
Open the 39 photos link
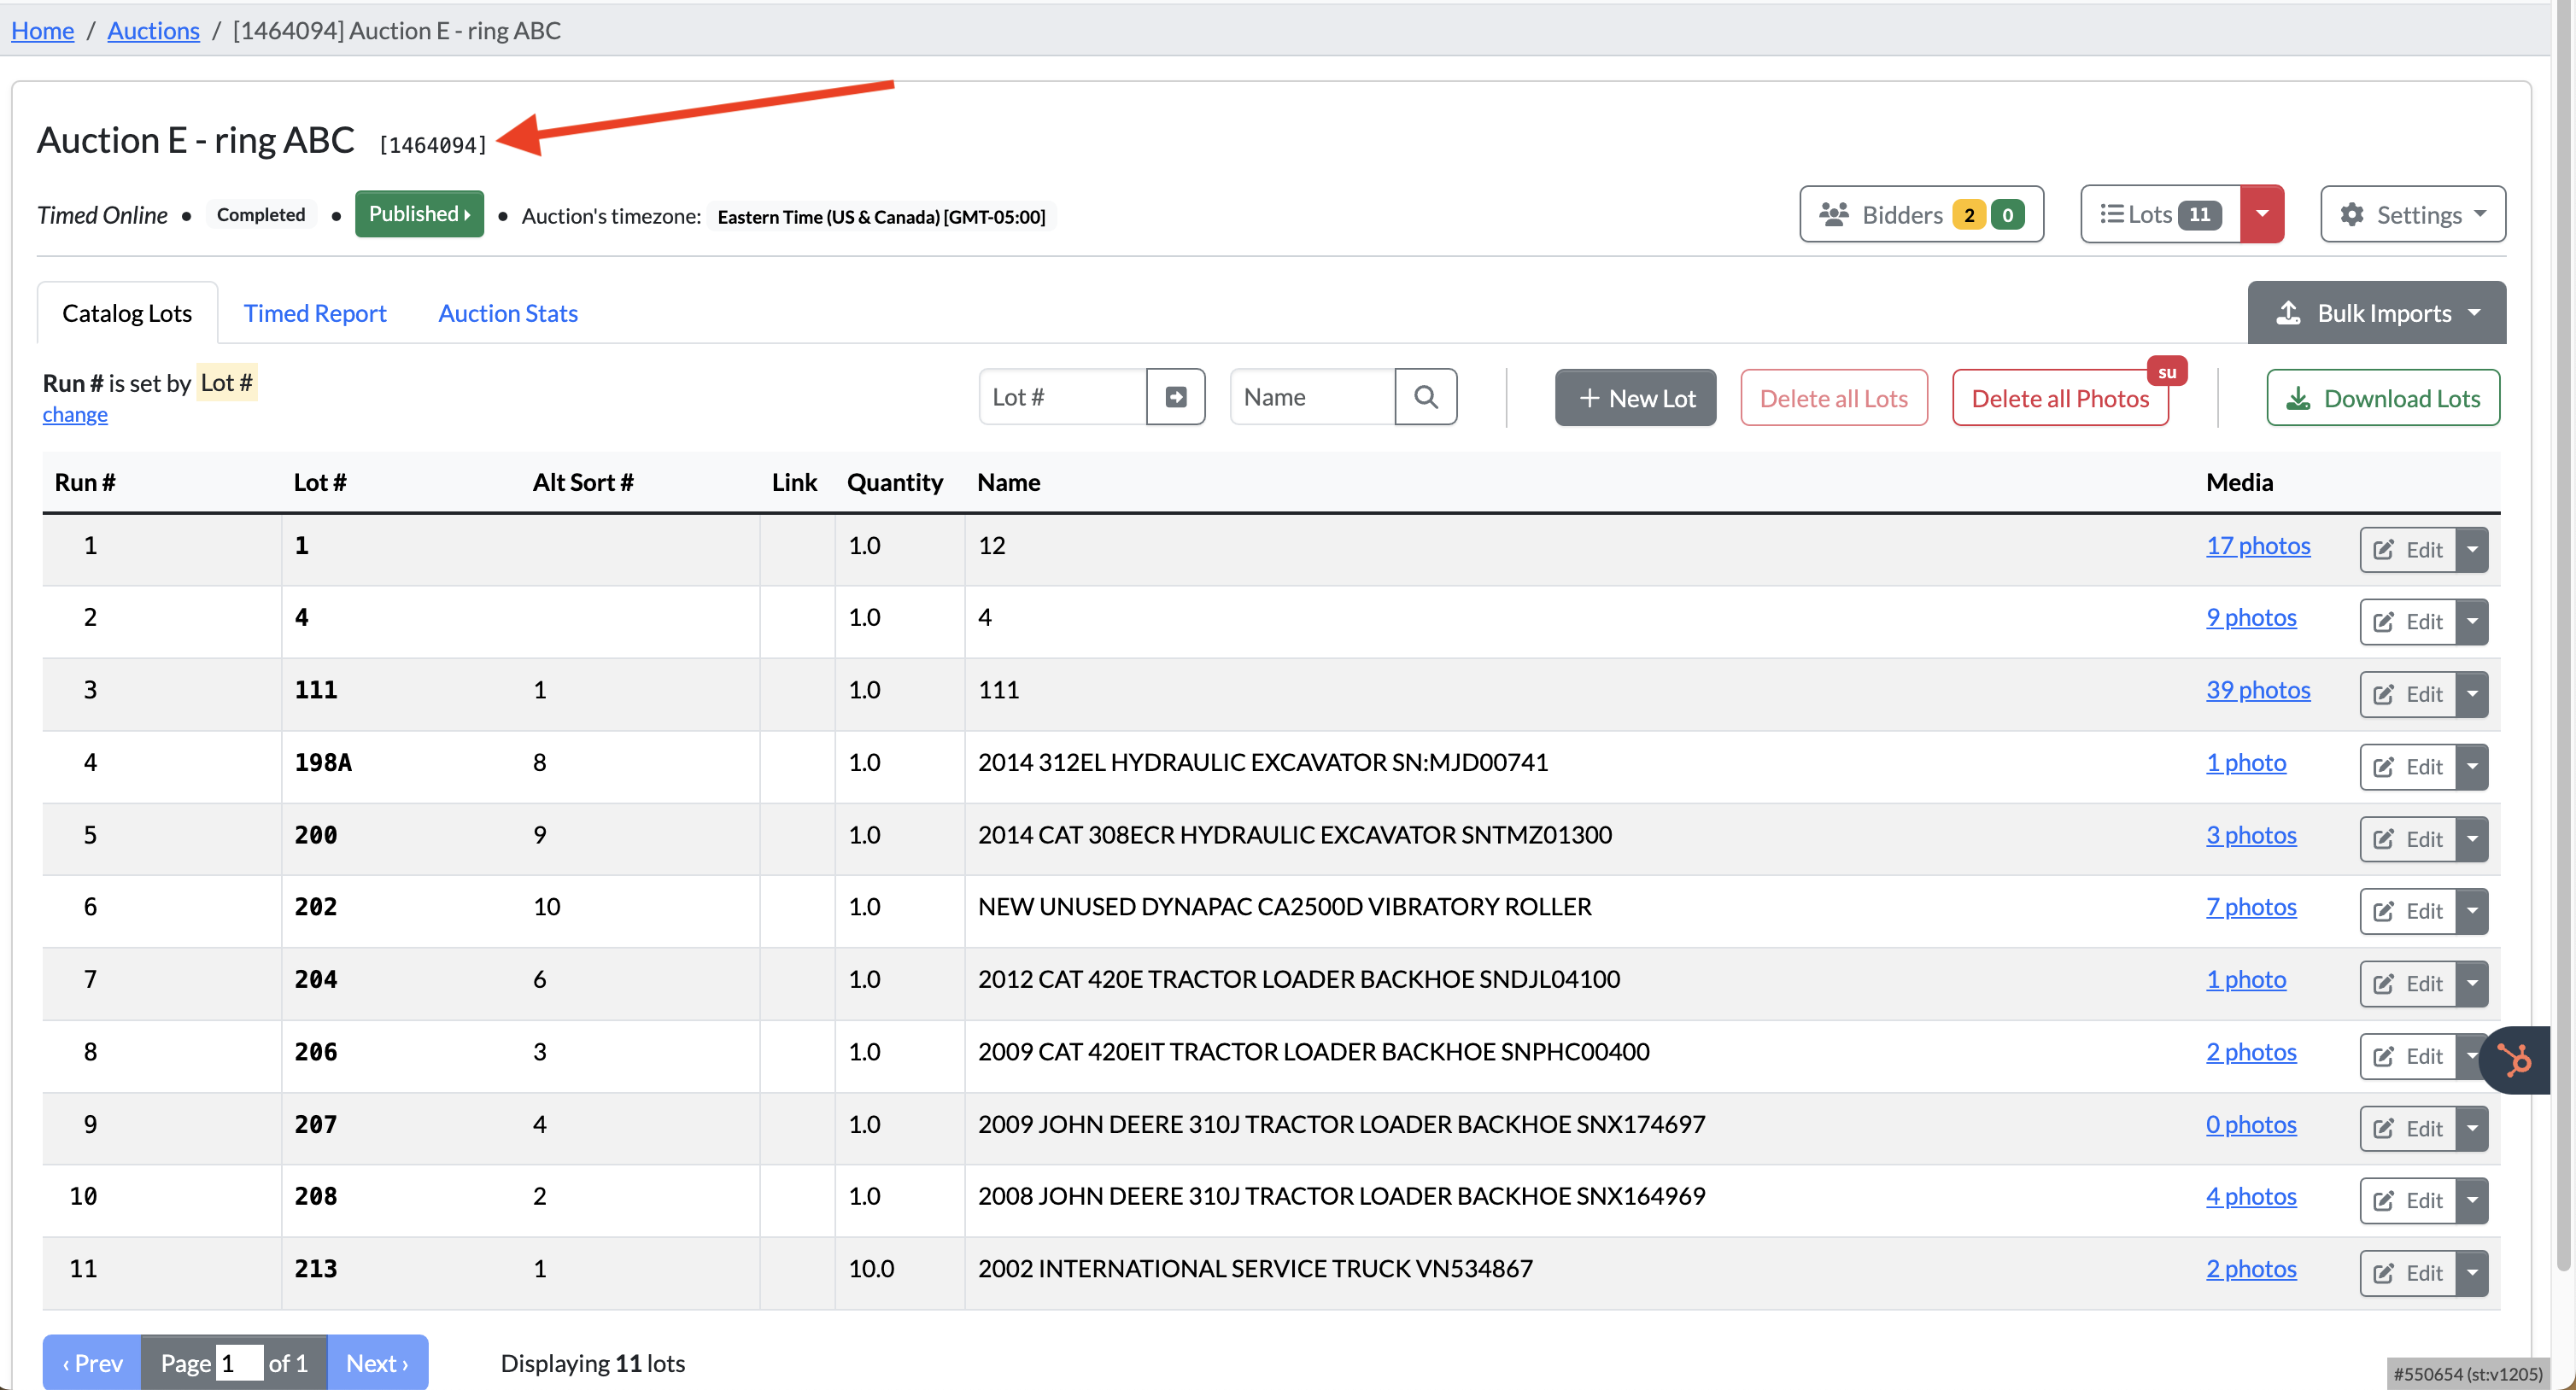(x=2257, y=690)
